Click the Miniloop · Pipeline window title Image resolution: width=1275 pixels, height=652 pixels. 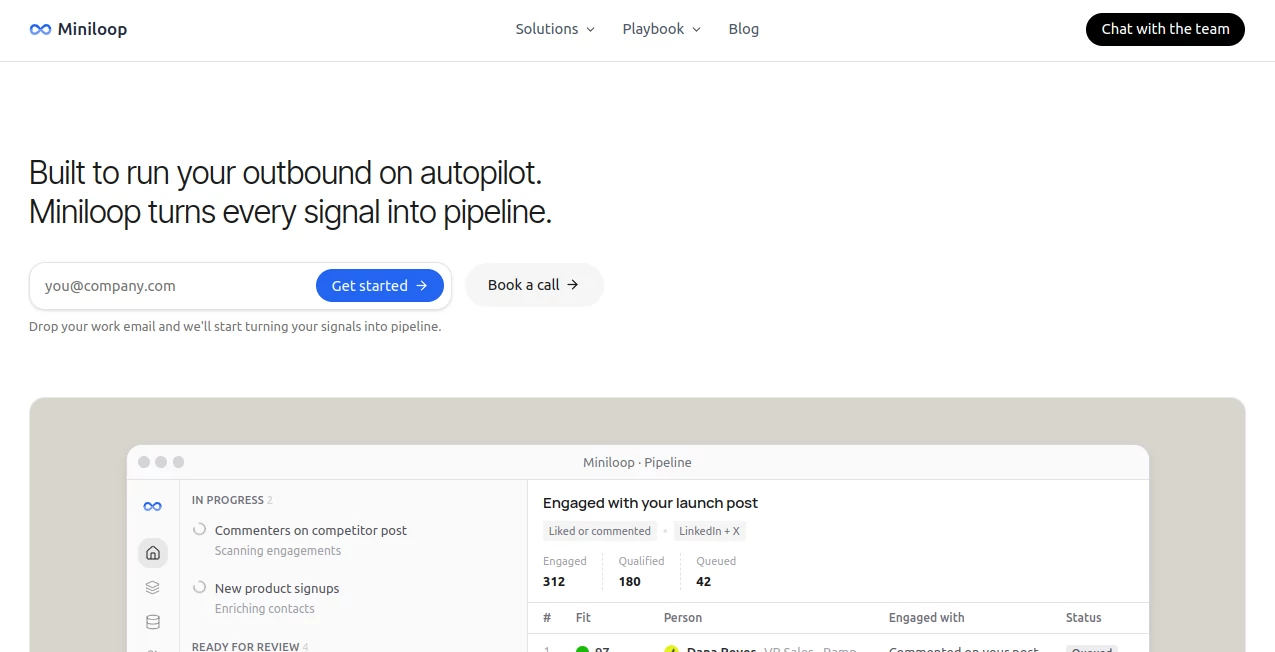point(637,463)
